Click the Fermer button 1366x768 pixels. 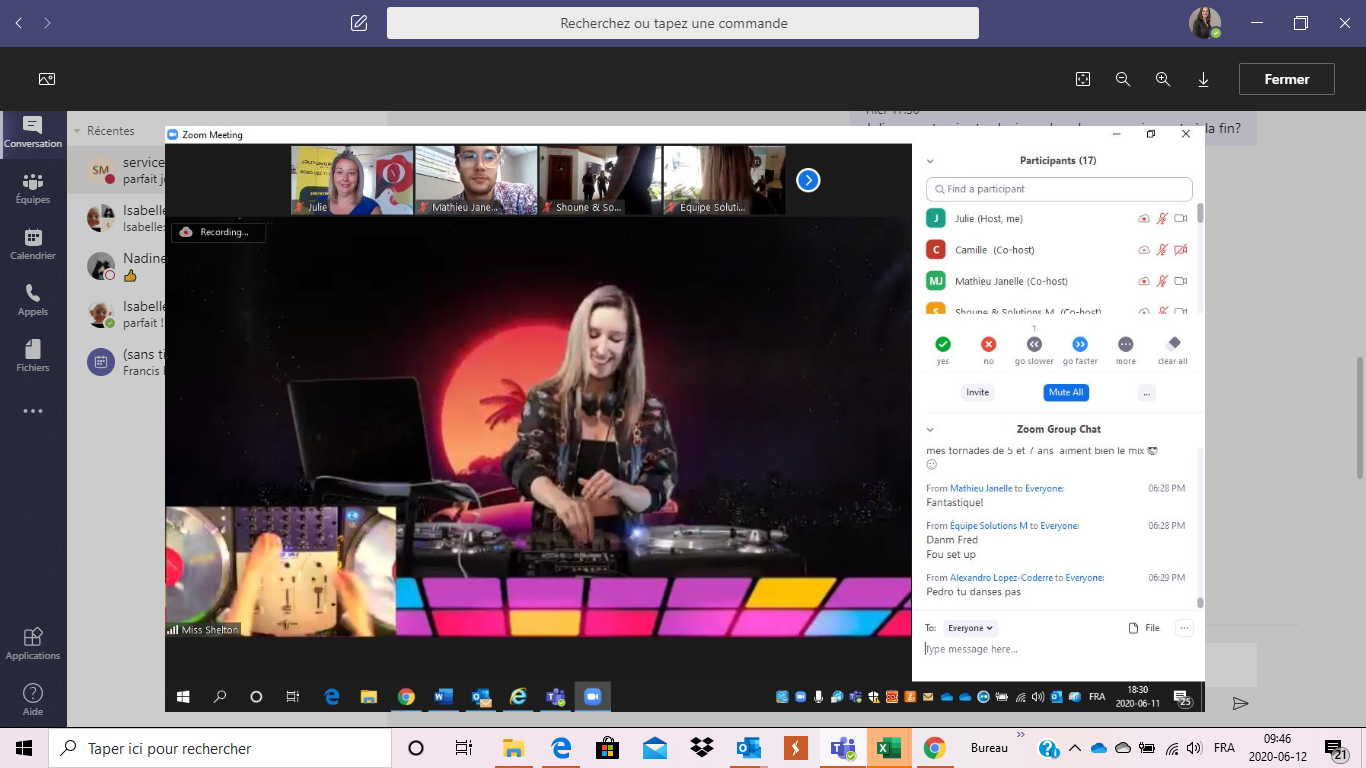click(1287, 79)
